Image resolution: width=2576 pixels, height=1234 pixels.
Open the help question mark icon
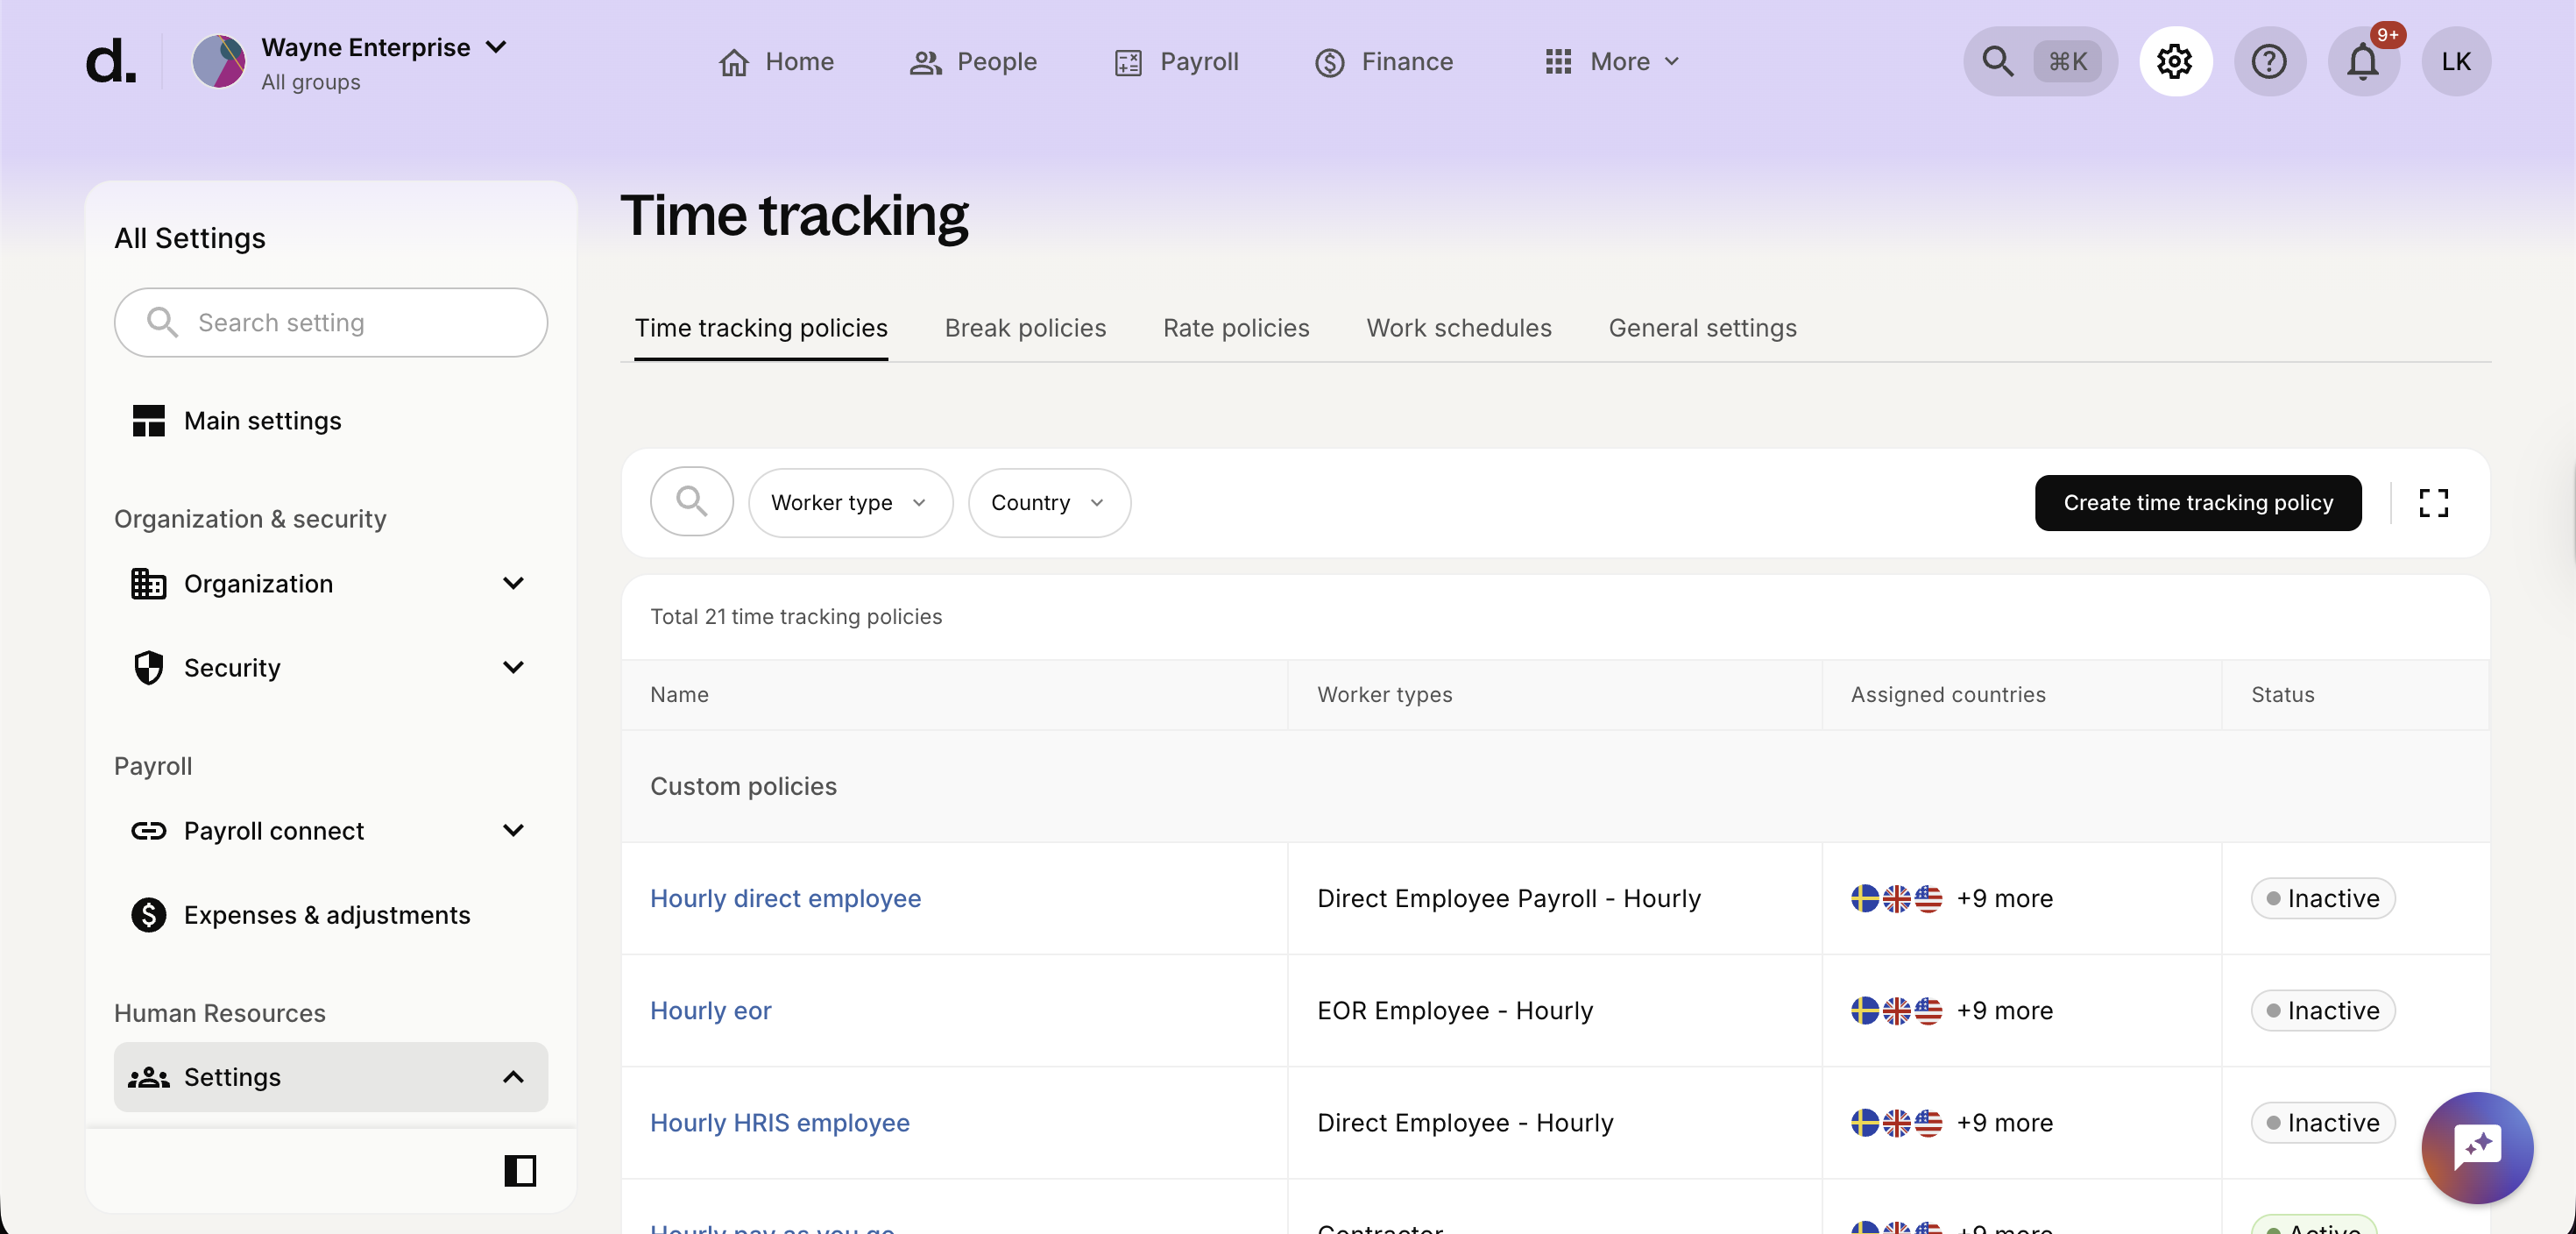click(2269, 62)
